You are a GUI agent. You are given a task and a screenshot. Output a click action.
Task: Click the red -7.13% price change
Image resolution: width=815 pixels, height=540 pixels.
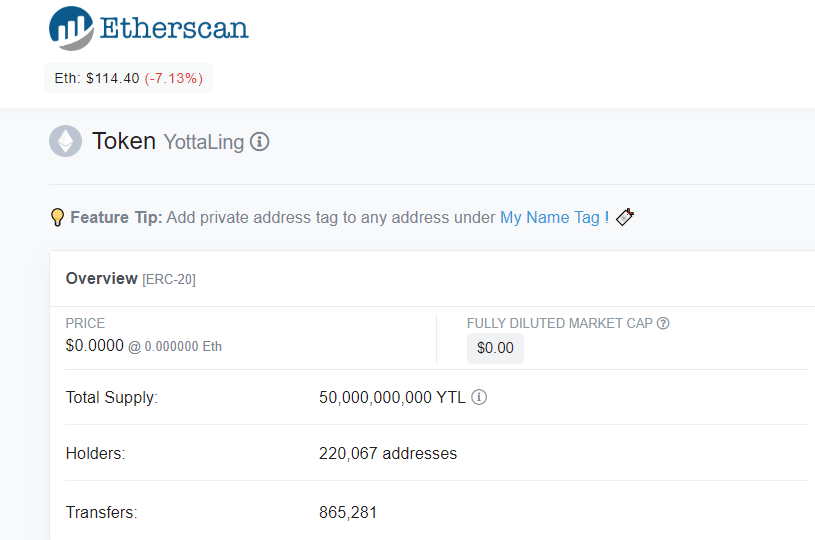(174, 78)
